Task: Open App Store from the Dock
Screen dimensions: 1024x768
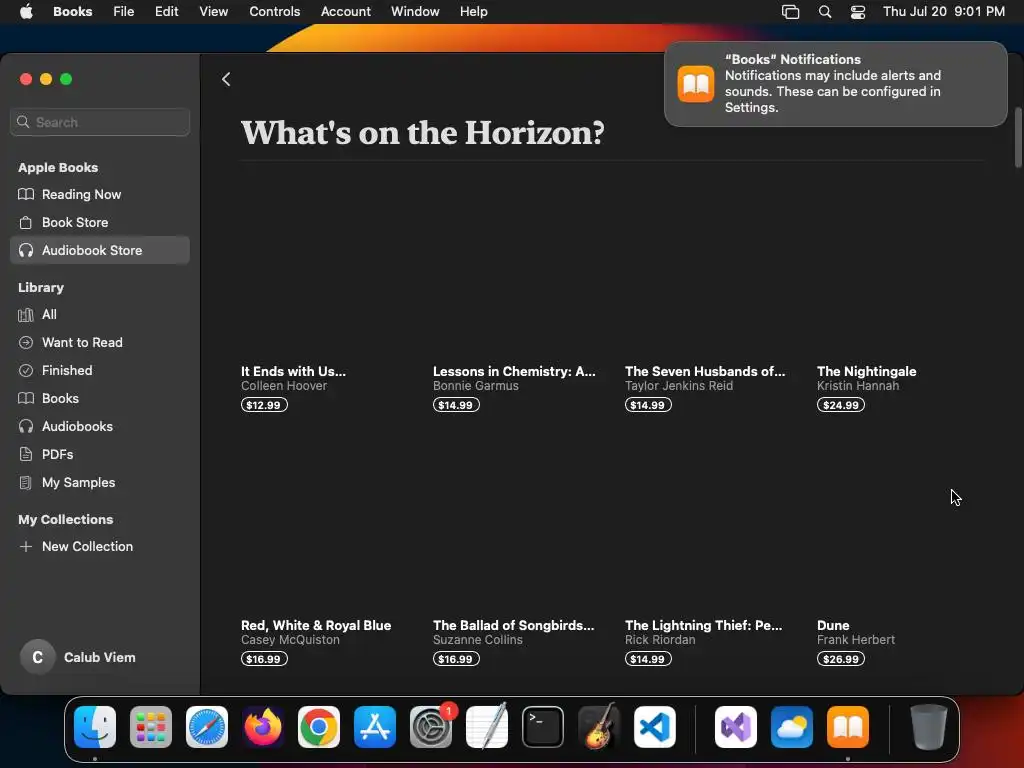Action: click(375, 727)
